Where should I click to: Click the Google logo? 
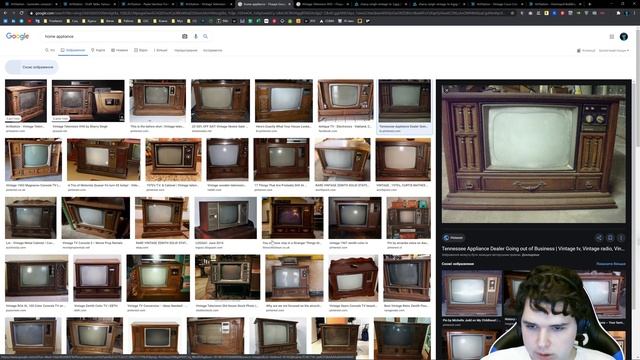pos(18,36)
